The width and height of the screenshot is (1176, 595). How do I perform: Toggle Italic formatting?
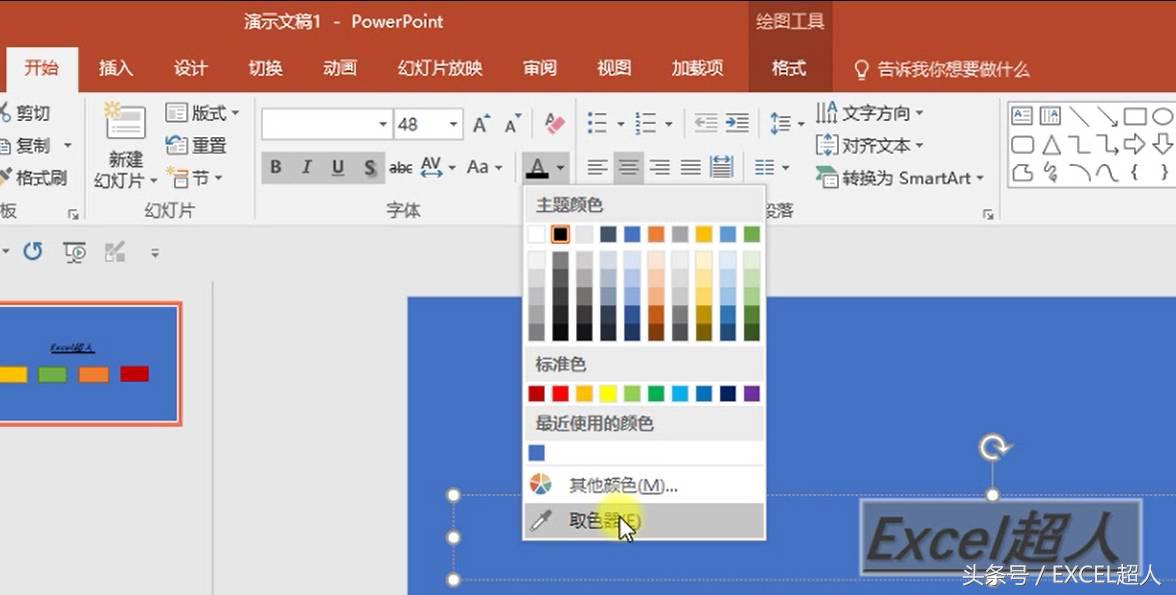(307, 167)
